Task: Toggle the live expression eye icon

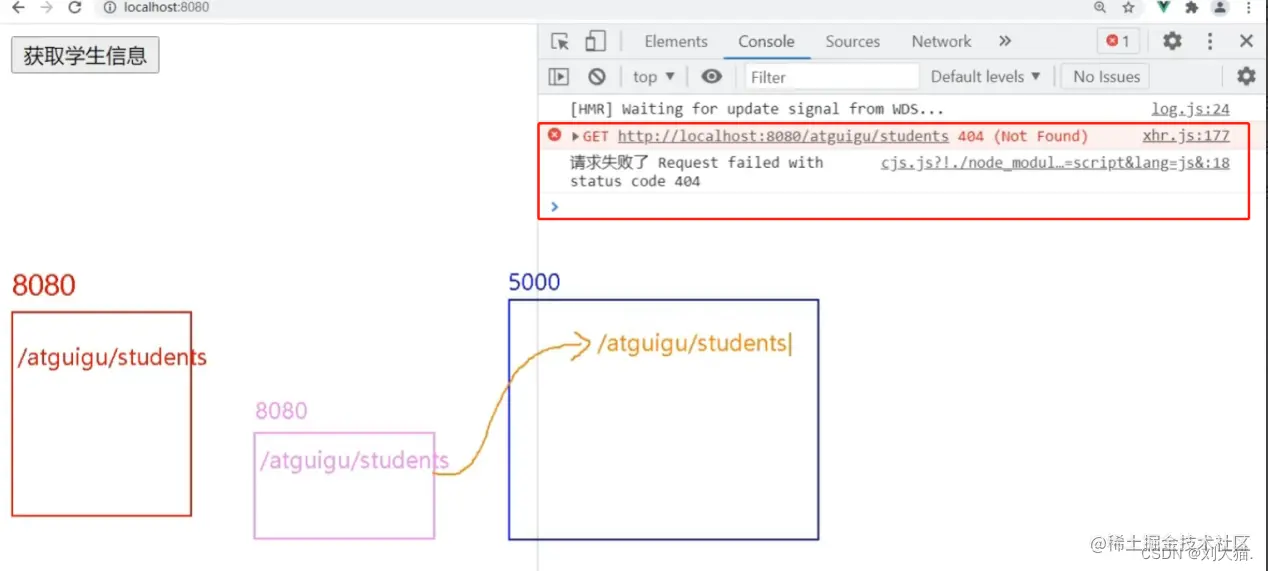Action: pyautogui.click(x=711, y=76)
